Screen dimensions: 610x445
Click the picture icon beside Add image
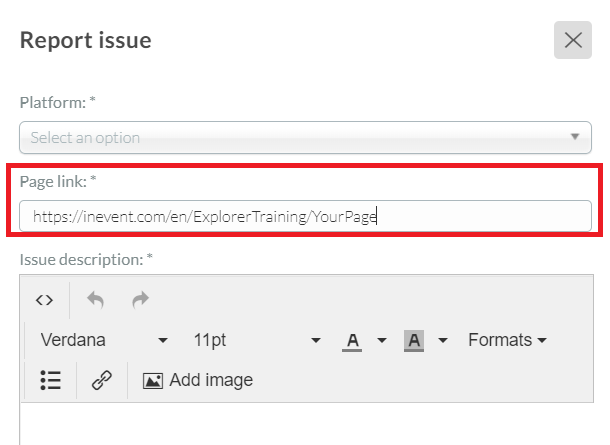point(153,381)
